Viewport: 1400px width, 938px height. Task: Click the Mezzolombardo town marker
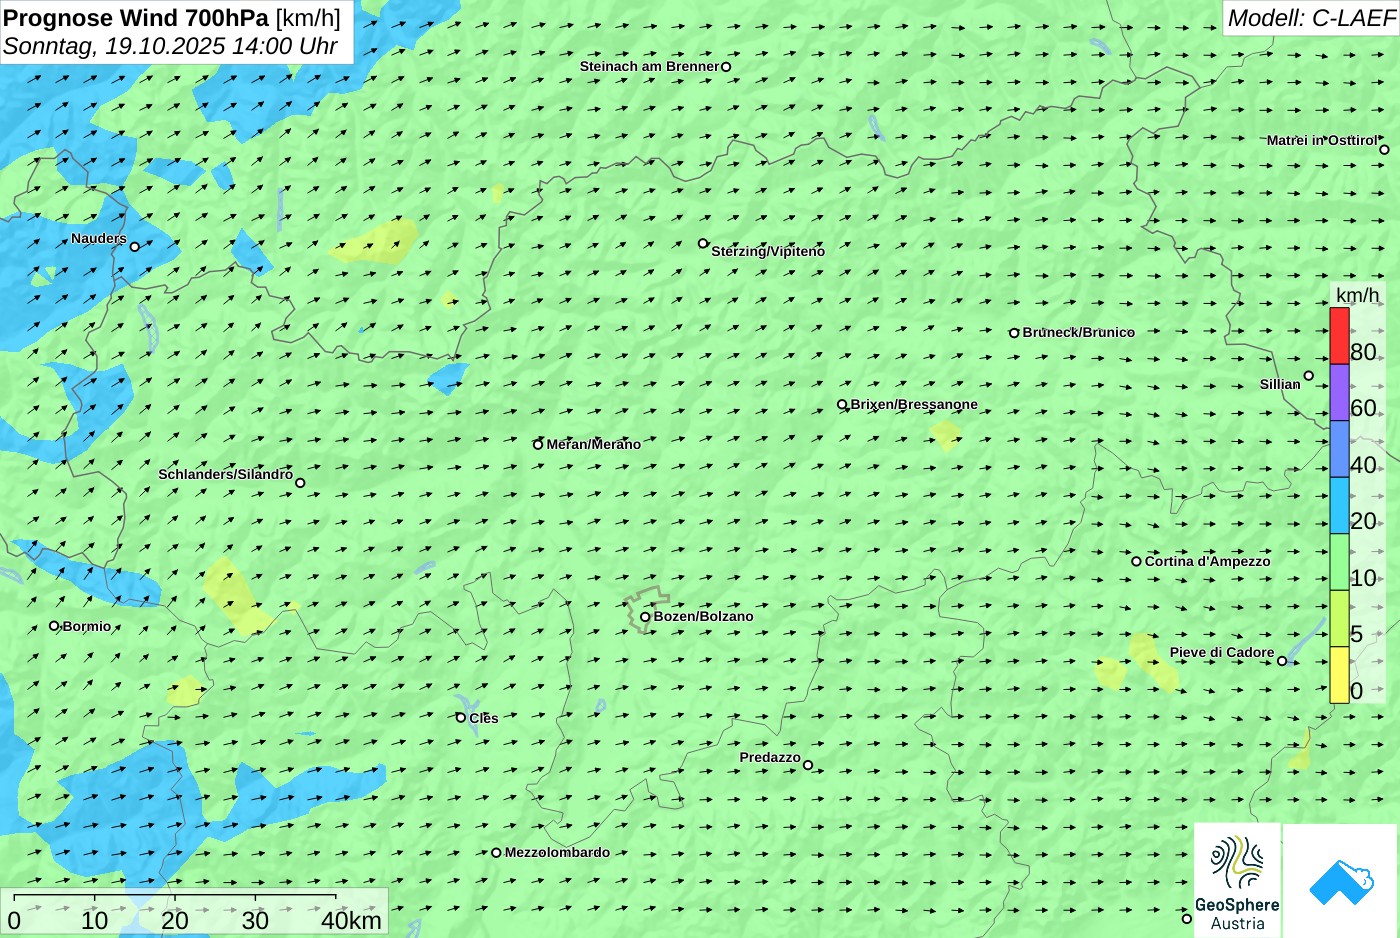[x=496, y=853]
